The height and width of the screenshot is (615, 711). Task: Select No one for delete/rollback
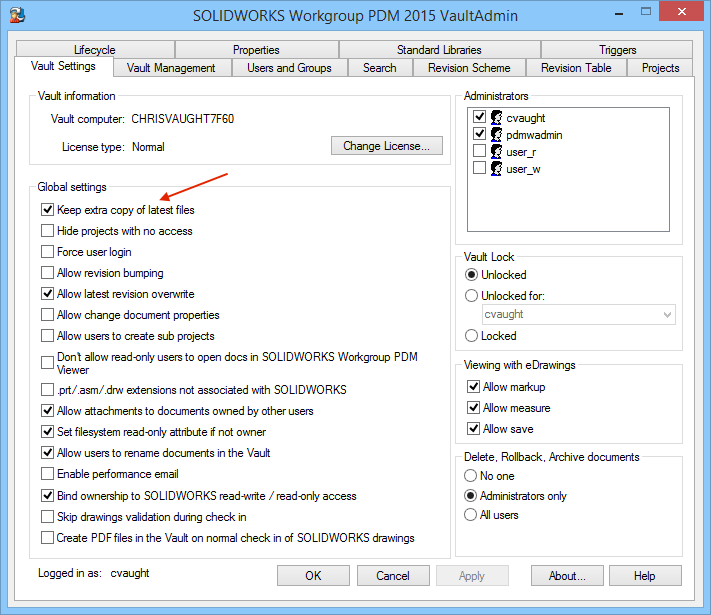[471, 475]
